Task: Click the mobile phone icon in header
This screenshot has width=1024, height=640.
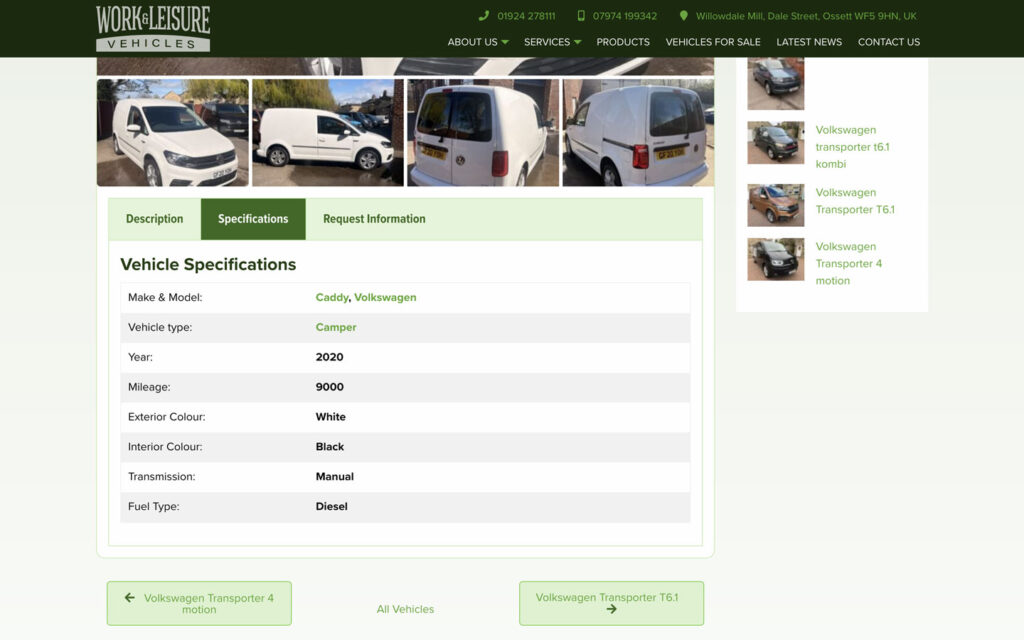Action: click(x=581, y=16)
